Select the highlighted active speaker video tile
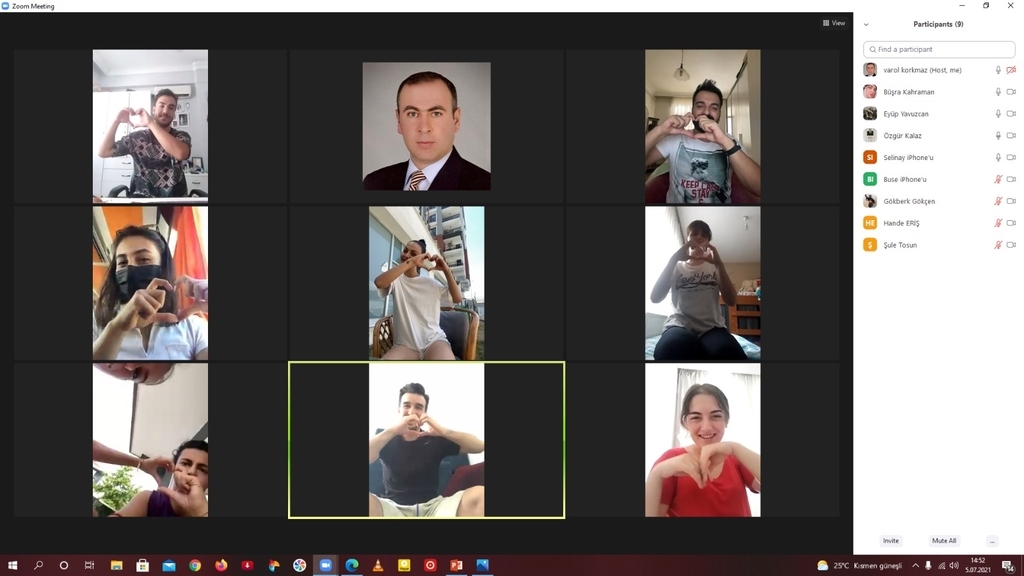1024x576 pixels. [x=426, y=440]
